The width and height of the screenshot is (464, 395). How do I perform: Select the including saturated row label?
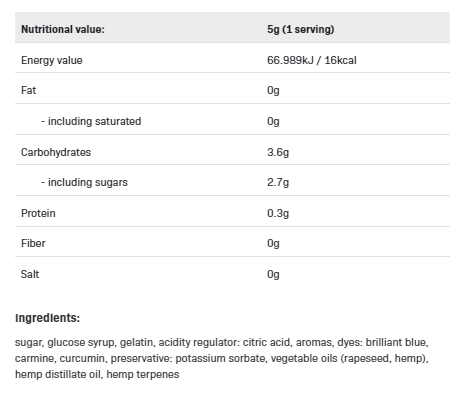pyautogui.click(x=91, y=121)
